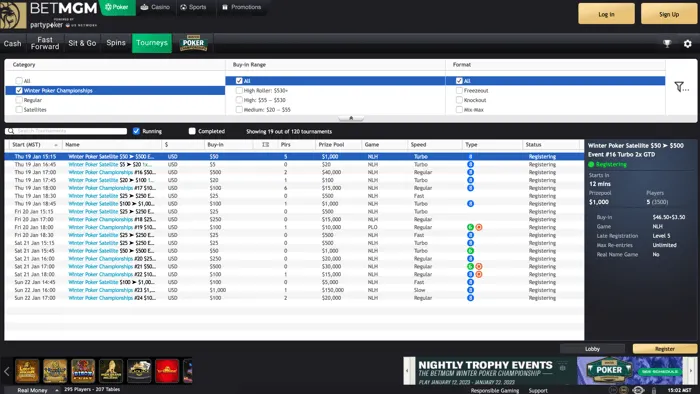Collapse the filter panel with arrow handle
This screenshot has height=394, width=700.
(x=351, y=118)
